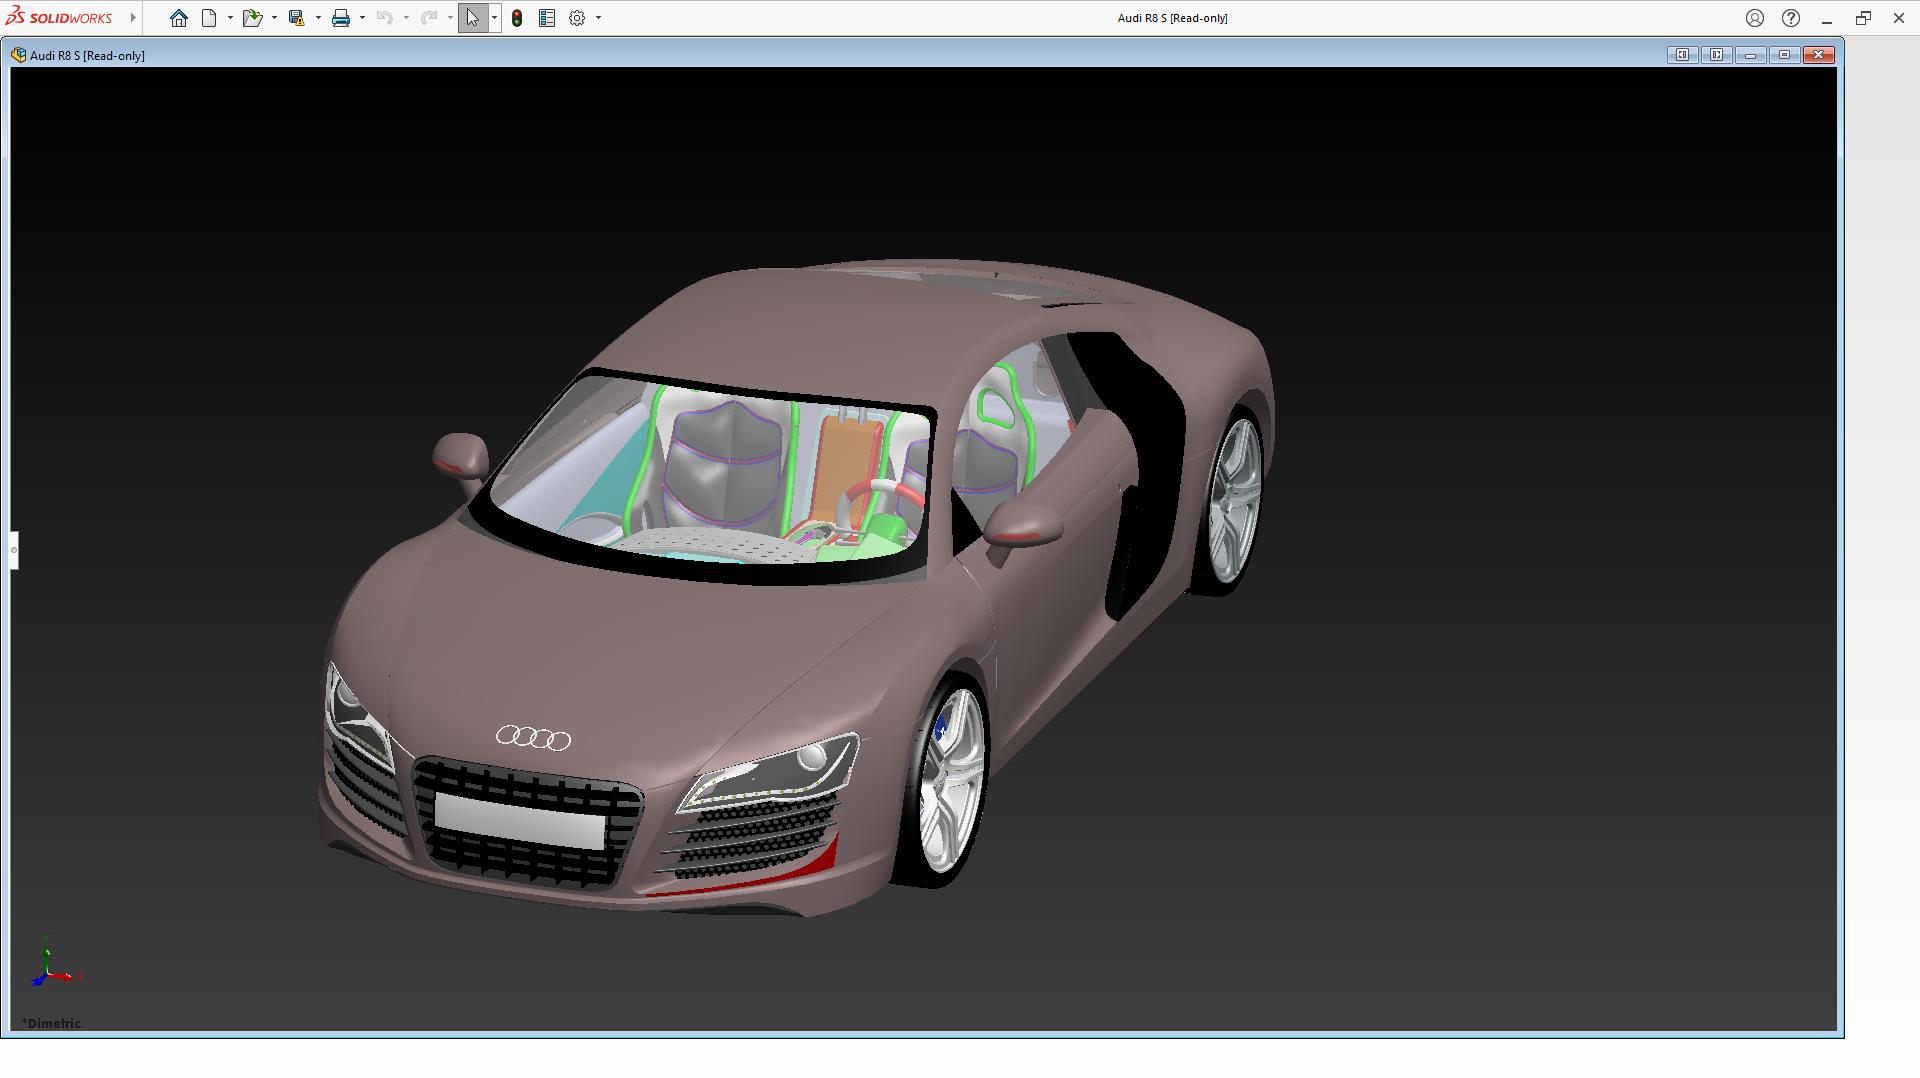Open Options with the gear icon

click(x=577, y=18)
